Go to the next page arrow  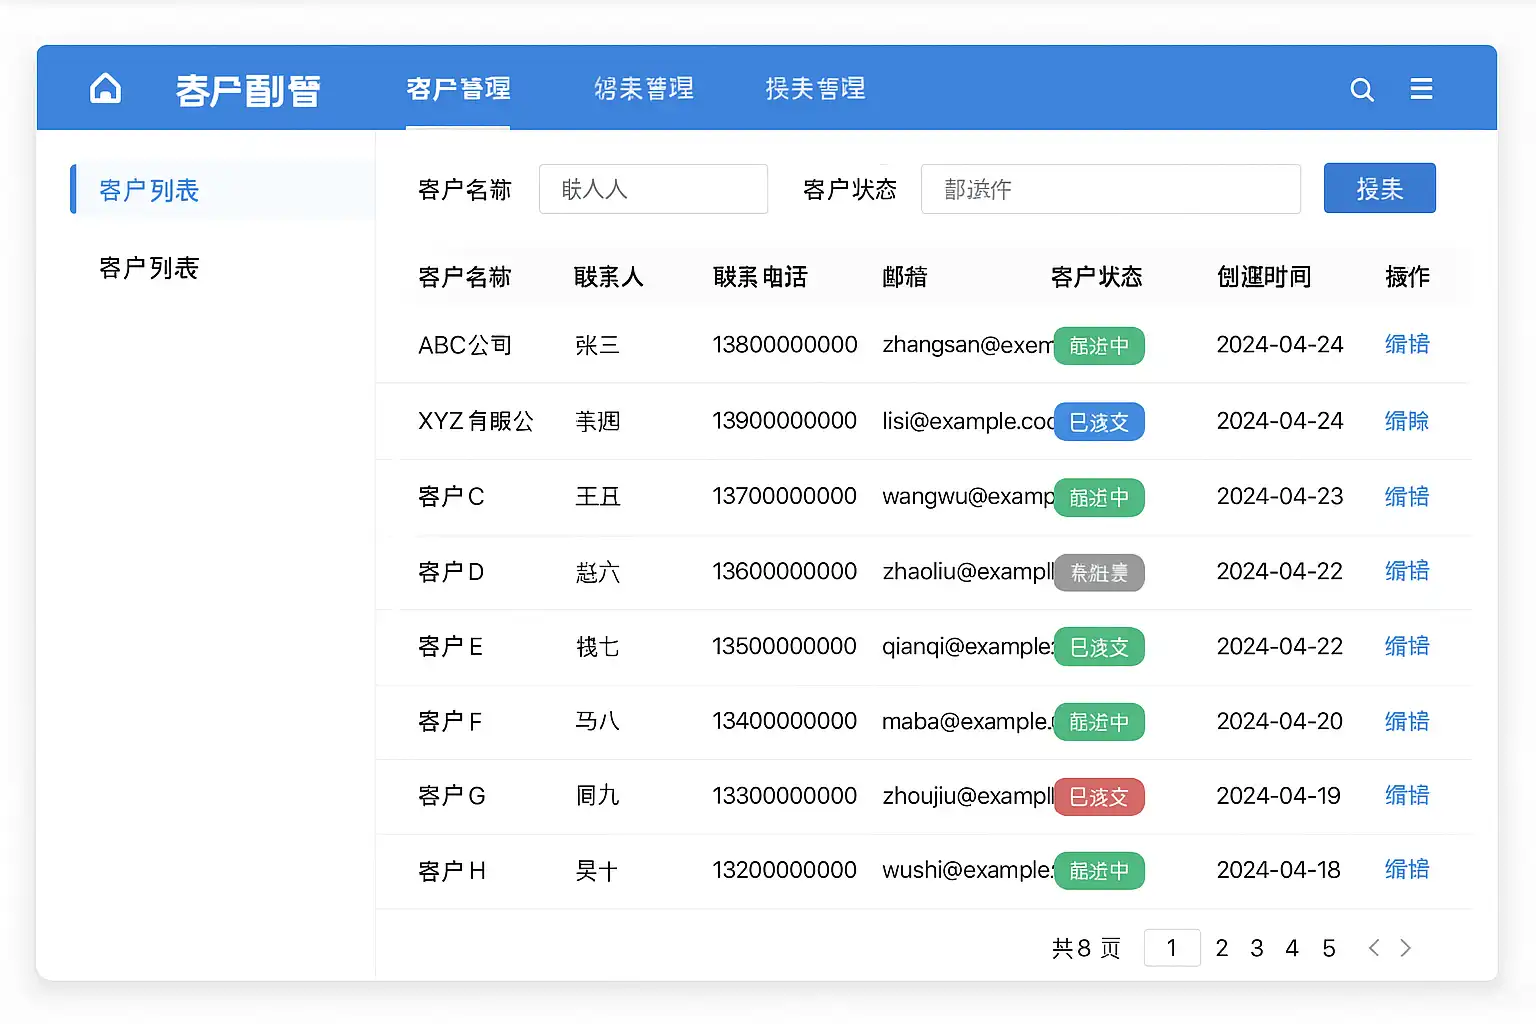1405,948
